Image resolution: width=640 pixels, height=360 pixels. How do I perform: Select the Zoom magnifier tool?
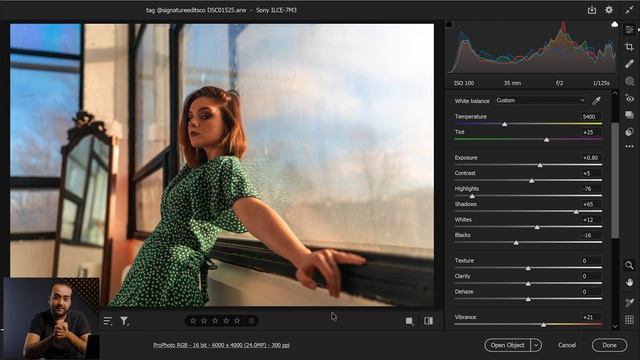point(629,265)
